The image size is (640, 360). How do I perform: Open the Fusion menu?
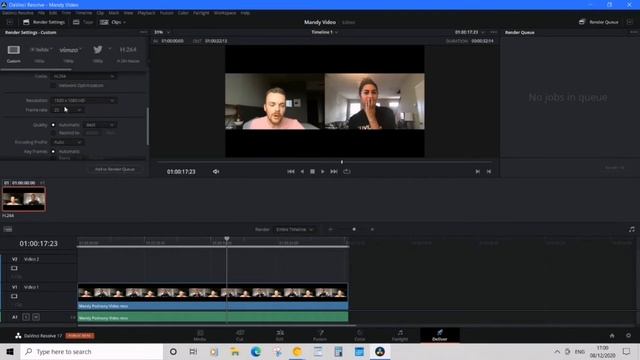coord(167,13)
